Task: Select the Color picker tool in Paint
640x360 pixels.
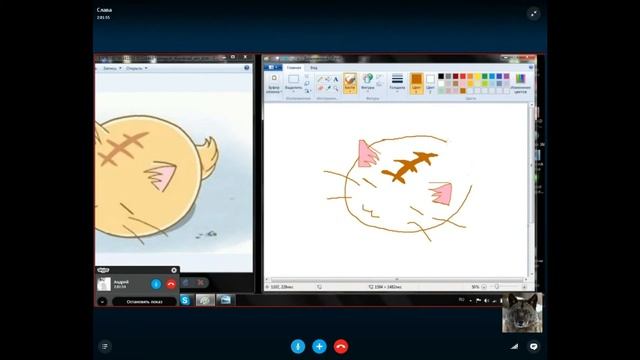Action: coord(328,88)
